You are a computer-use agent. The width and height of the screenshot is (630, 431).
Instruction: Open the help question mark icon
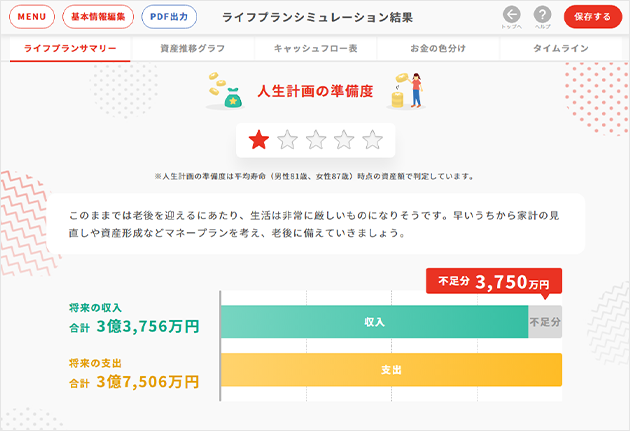542,15
